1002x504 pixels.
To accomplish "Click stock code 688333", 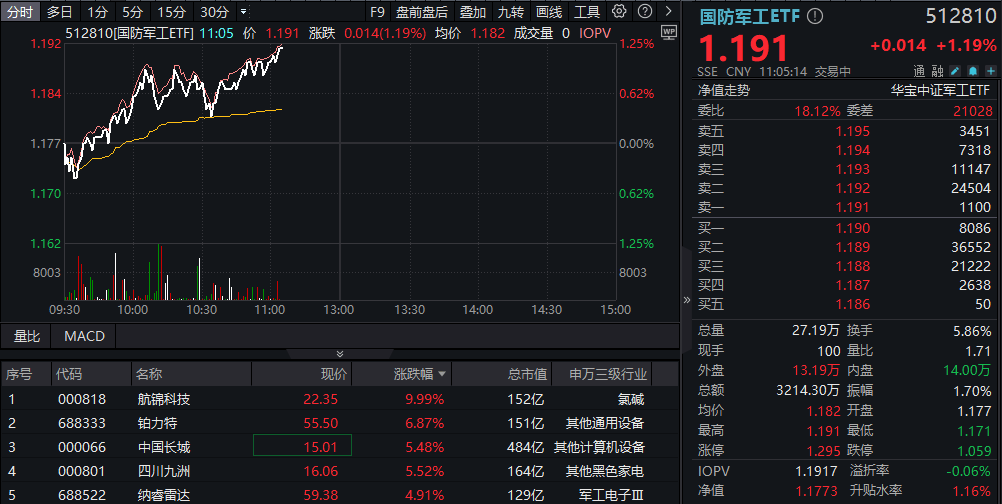I will [x=82, y=423].
